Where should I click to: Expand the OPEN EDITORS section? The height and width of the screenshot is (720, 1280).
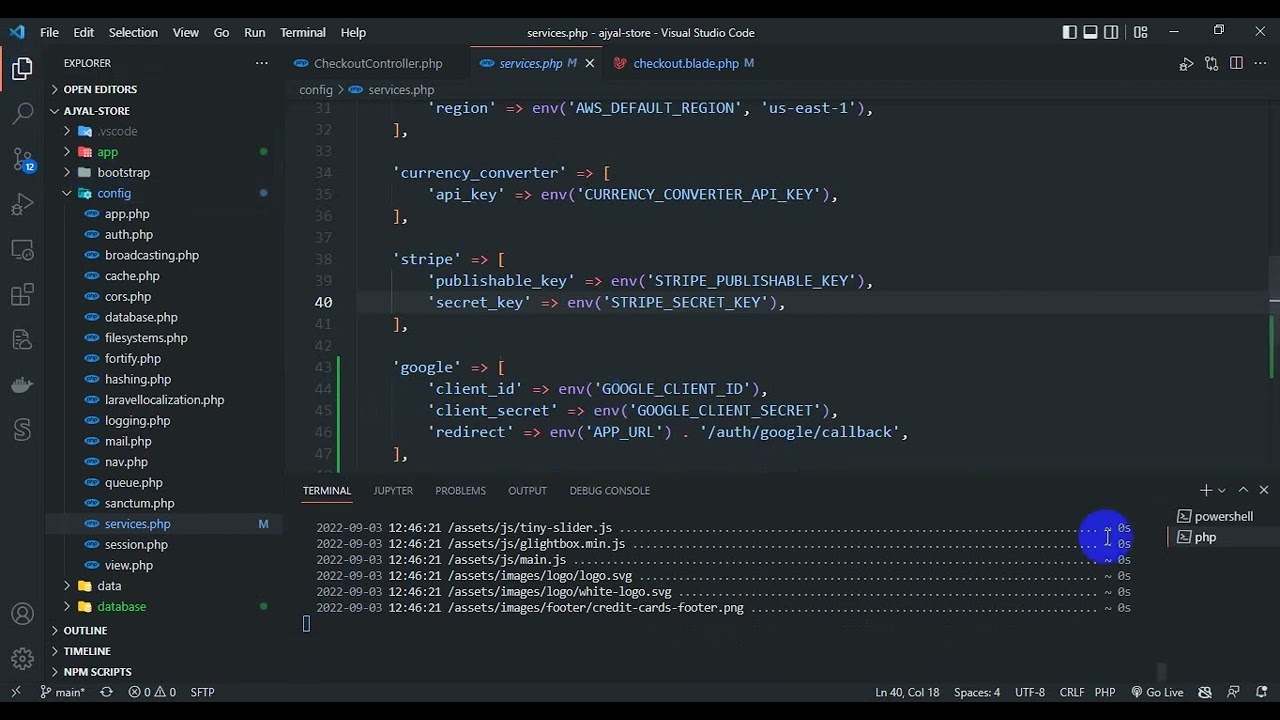point(100,89)
